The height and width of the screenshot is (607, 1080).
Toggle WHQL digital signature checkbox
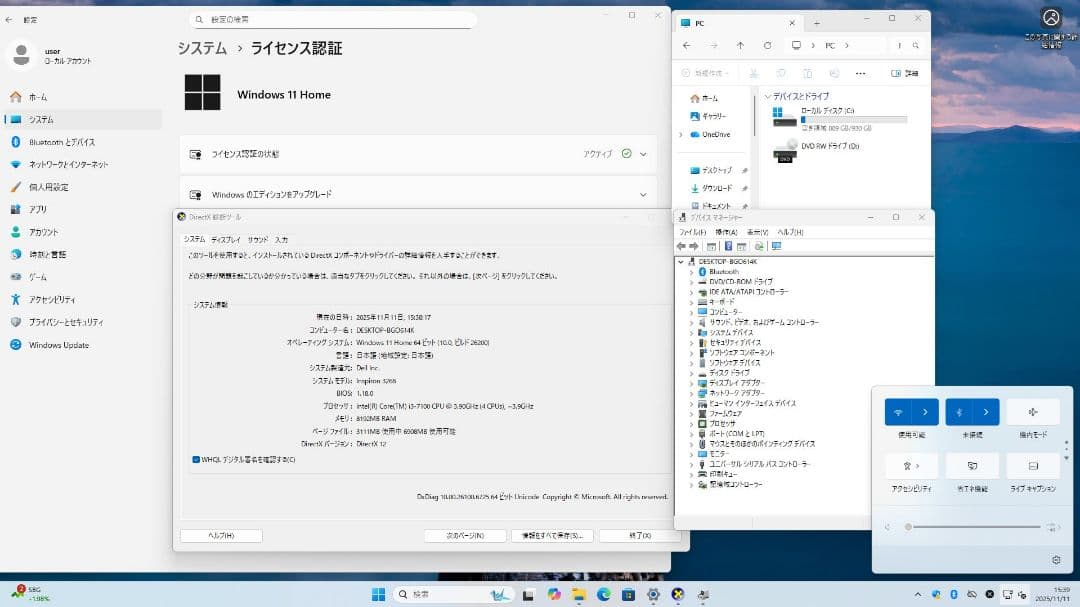pos(196,460)
